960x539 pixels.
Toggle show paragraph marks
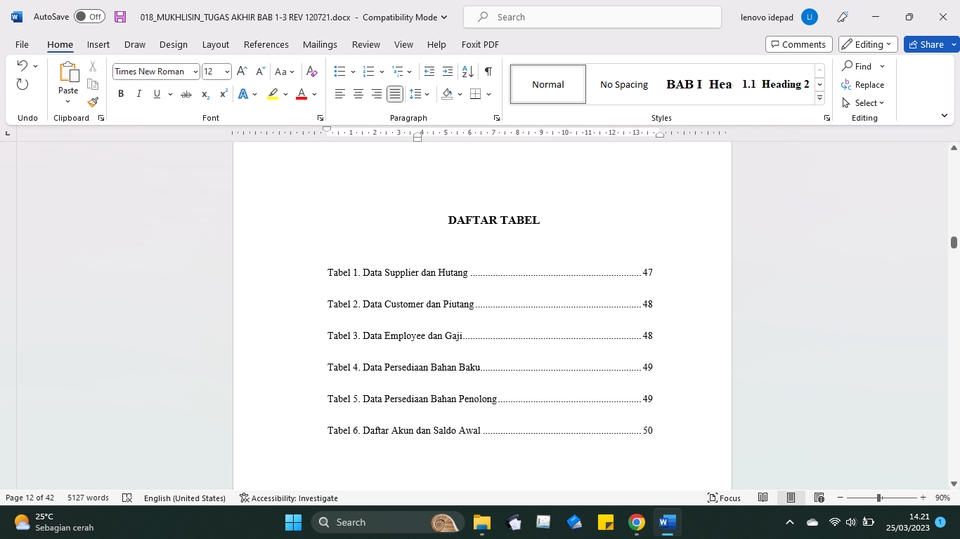[x=488, y=72]
